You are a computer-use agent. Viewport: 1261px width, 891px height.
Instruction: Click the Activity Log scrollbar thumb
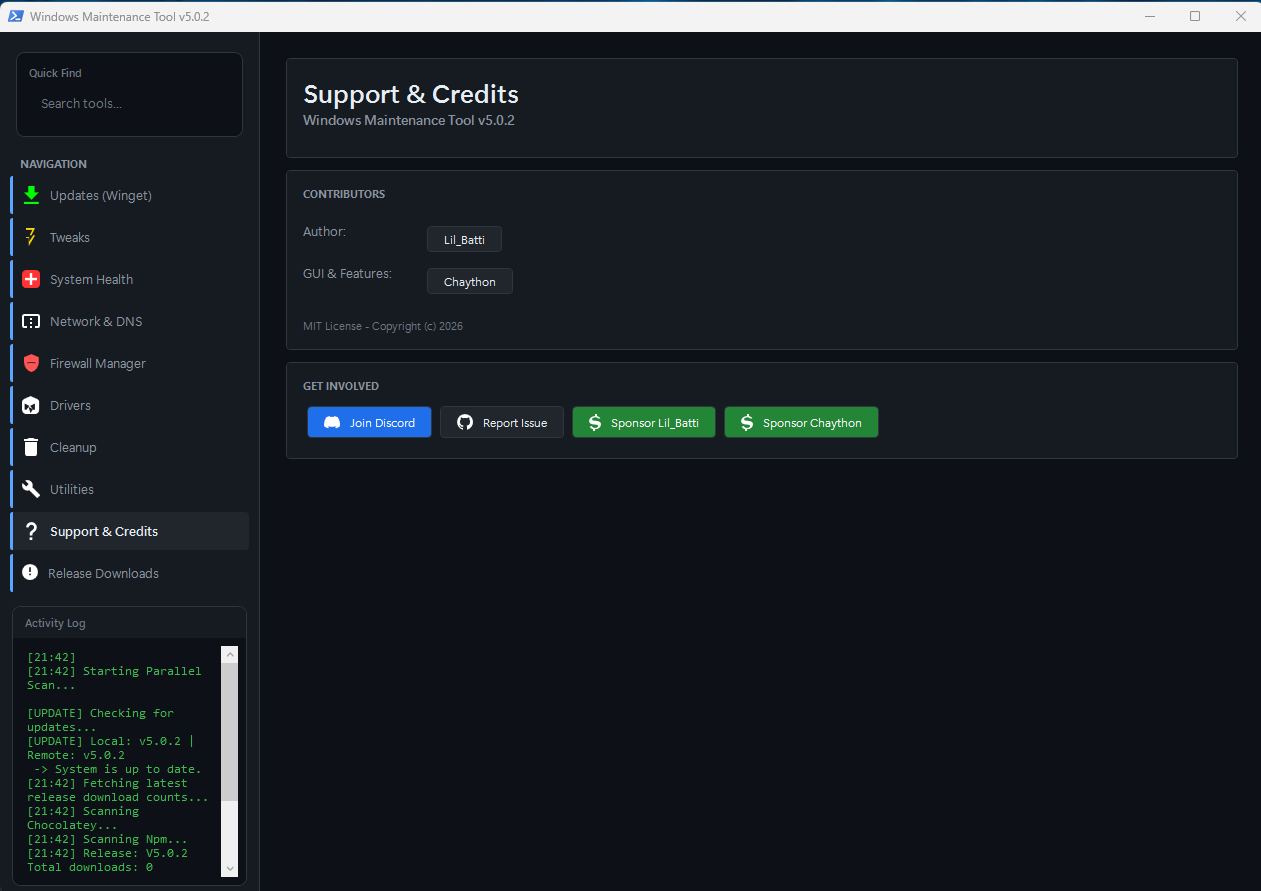click(x=230, y=731)
